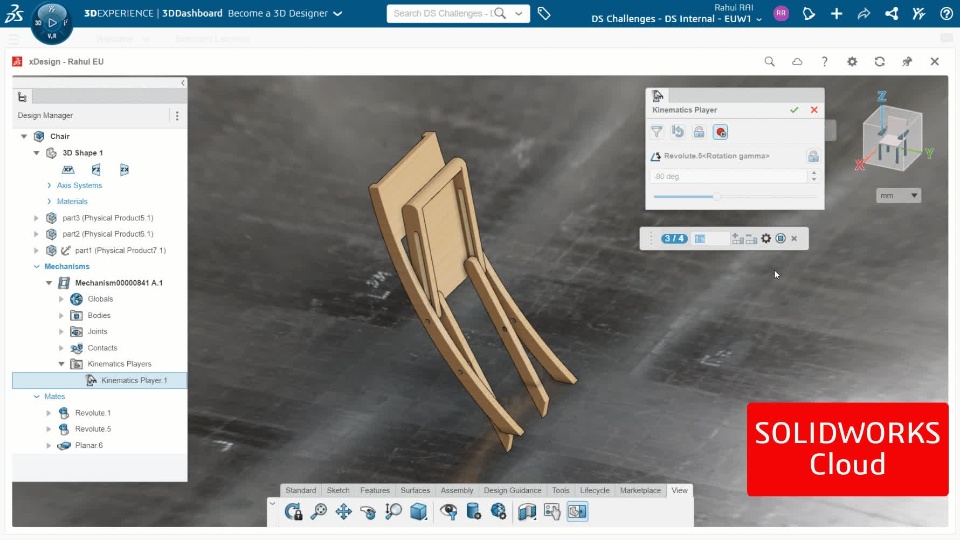Open the Design Manager three-dot menu
This screenshot has height=540, width=960.
177,116
